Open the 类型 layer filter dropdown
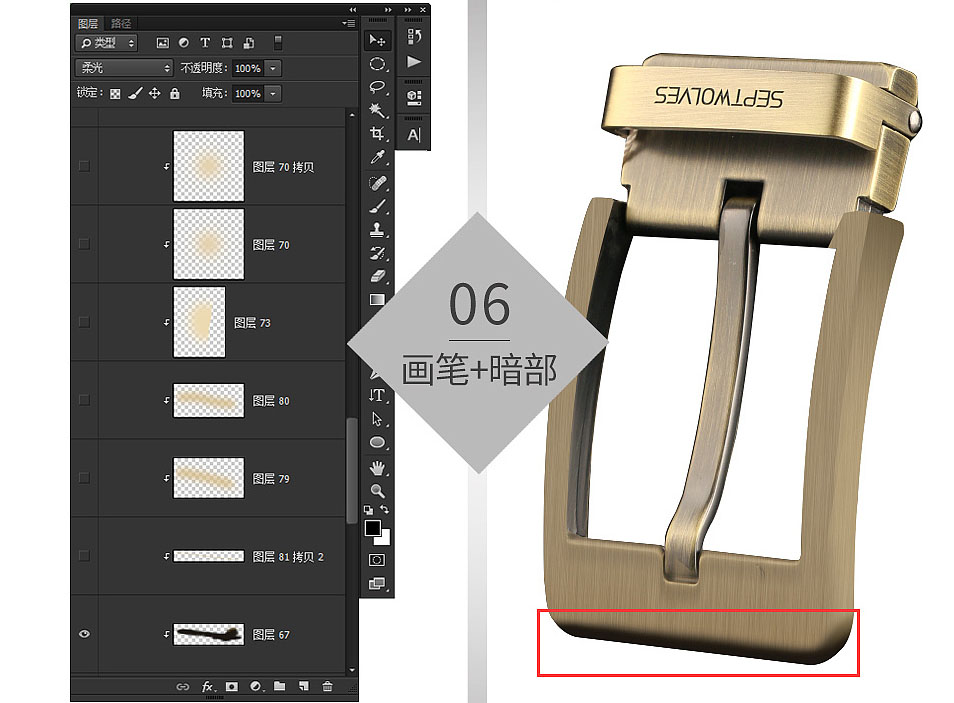 tap(106, 43)
